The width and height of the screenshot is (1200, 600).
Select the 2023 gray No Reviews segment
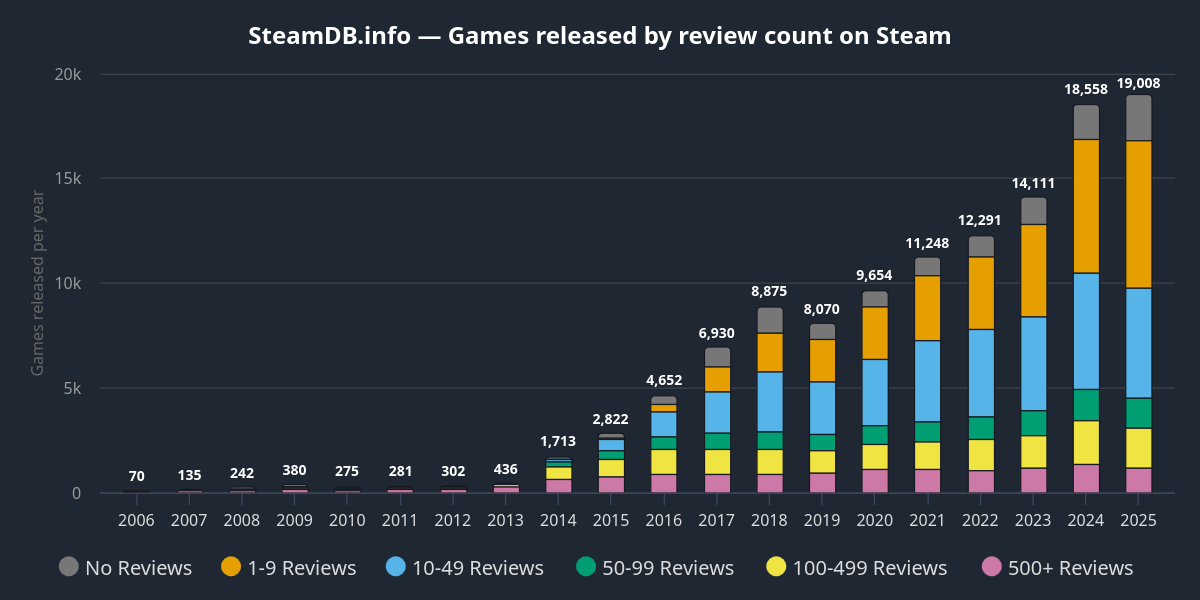pos(1033,210)
